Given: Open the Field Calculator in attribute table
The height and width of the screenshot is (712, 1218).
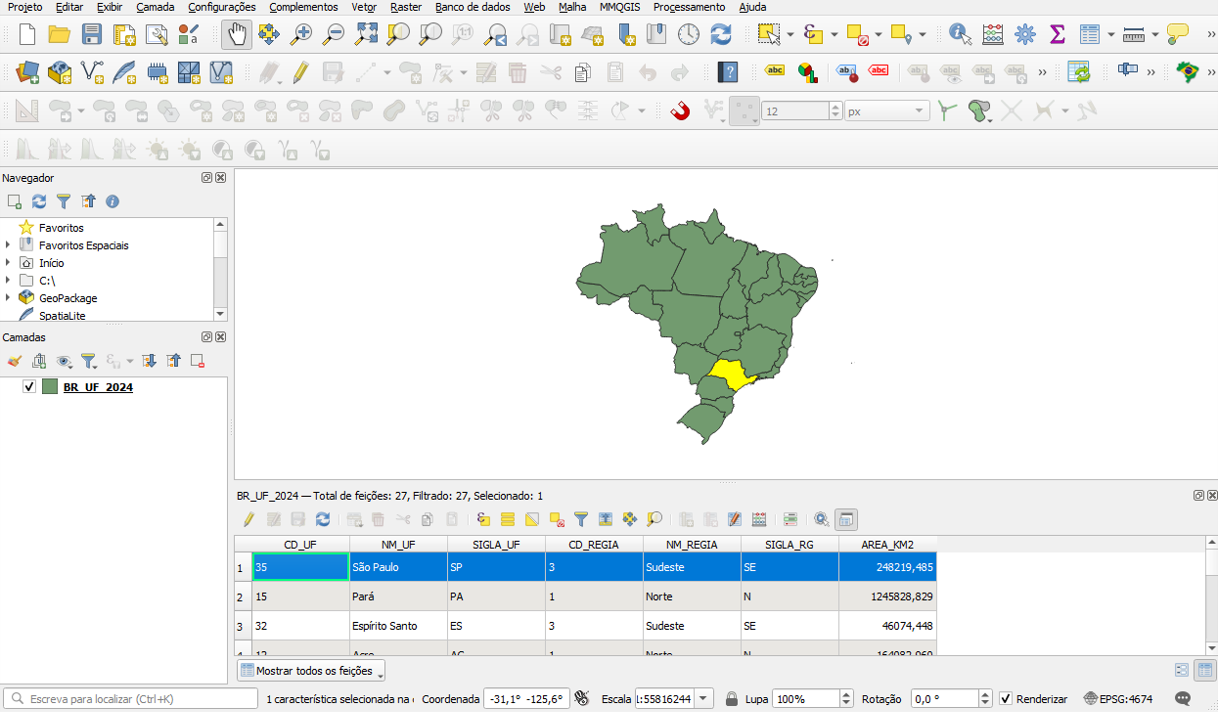Looking at the screenshot, I should 759,520.
